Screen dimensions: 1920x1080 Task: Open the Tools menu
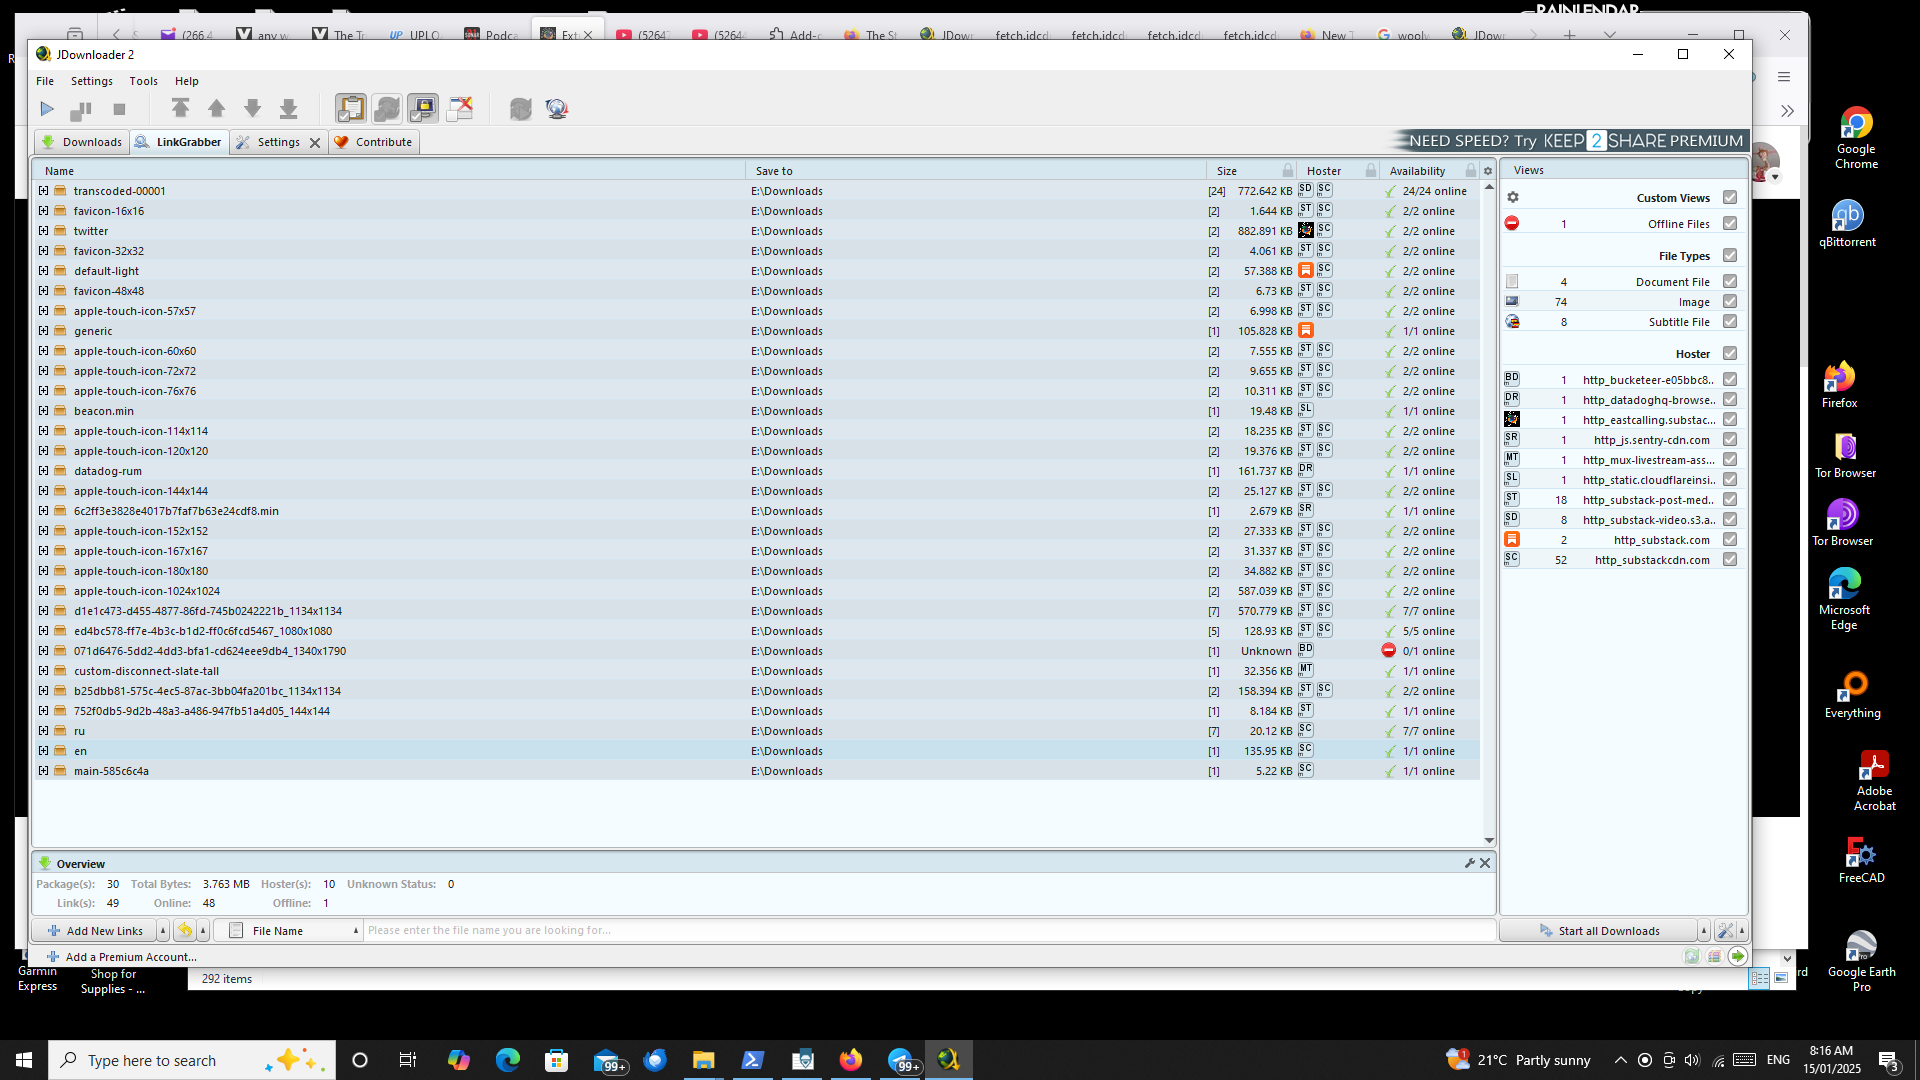[x=143, y=81]
